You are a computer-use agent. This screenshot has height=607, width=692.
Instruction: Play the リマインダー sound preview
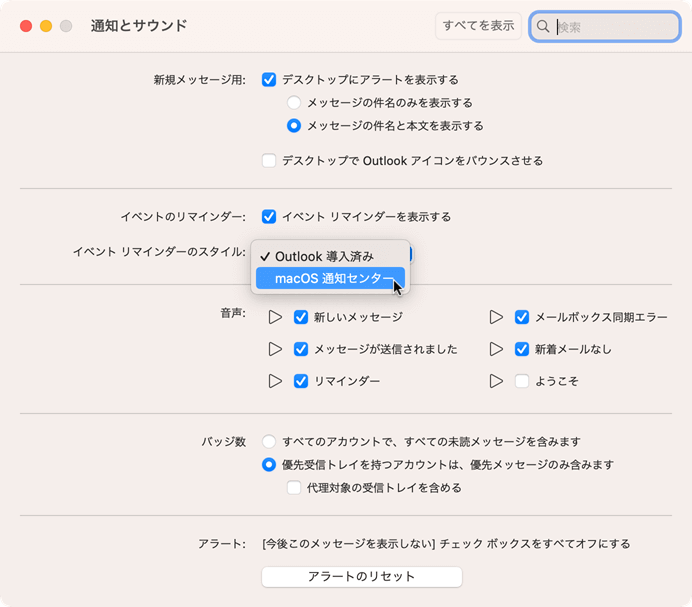click(x=276, y=381)
